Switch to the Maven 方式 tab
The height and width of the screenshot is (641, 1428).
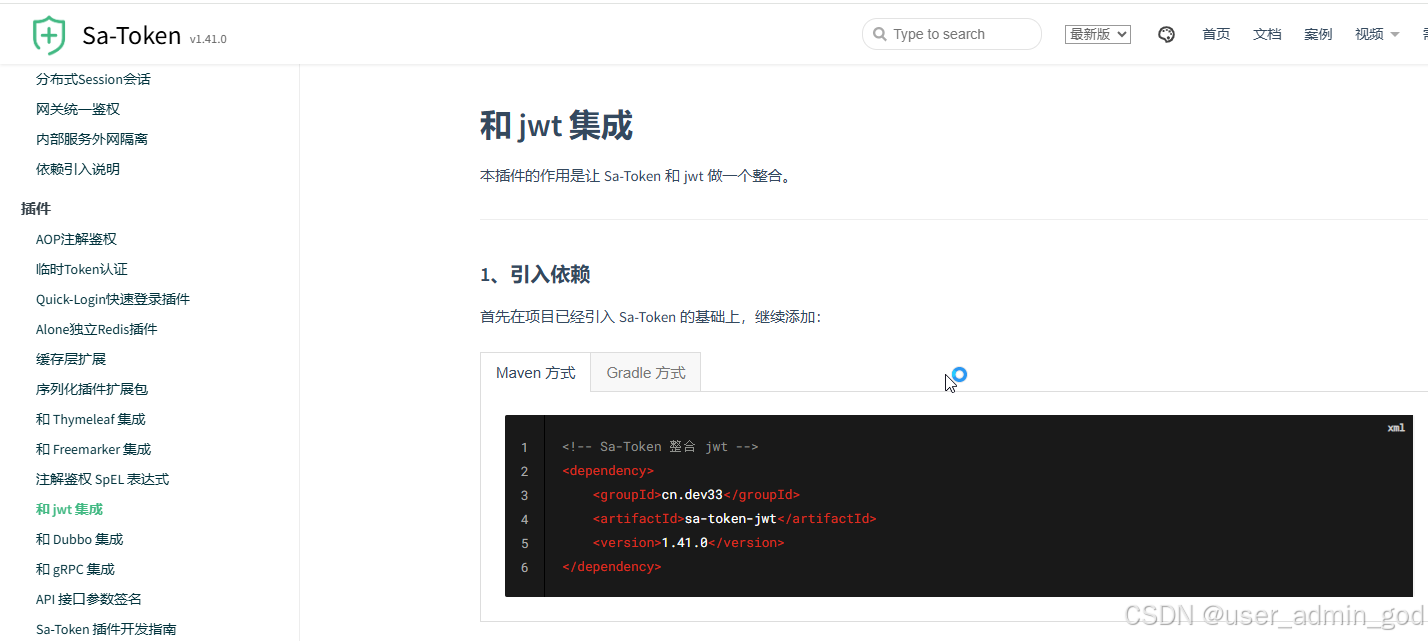tap(536, 372)
